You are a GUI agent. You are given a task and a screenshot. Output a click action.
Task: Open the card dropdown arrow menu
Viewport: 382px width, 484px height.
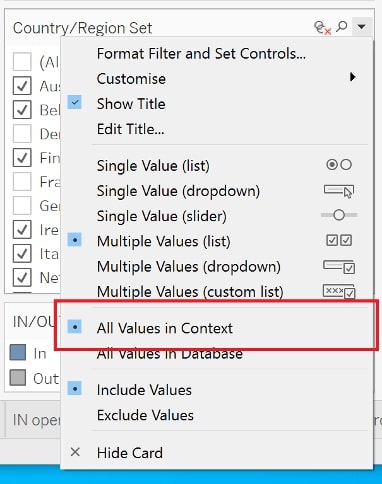tap(361, 26)
